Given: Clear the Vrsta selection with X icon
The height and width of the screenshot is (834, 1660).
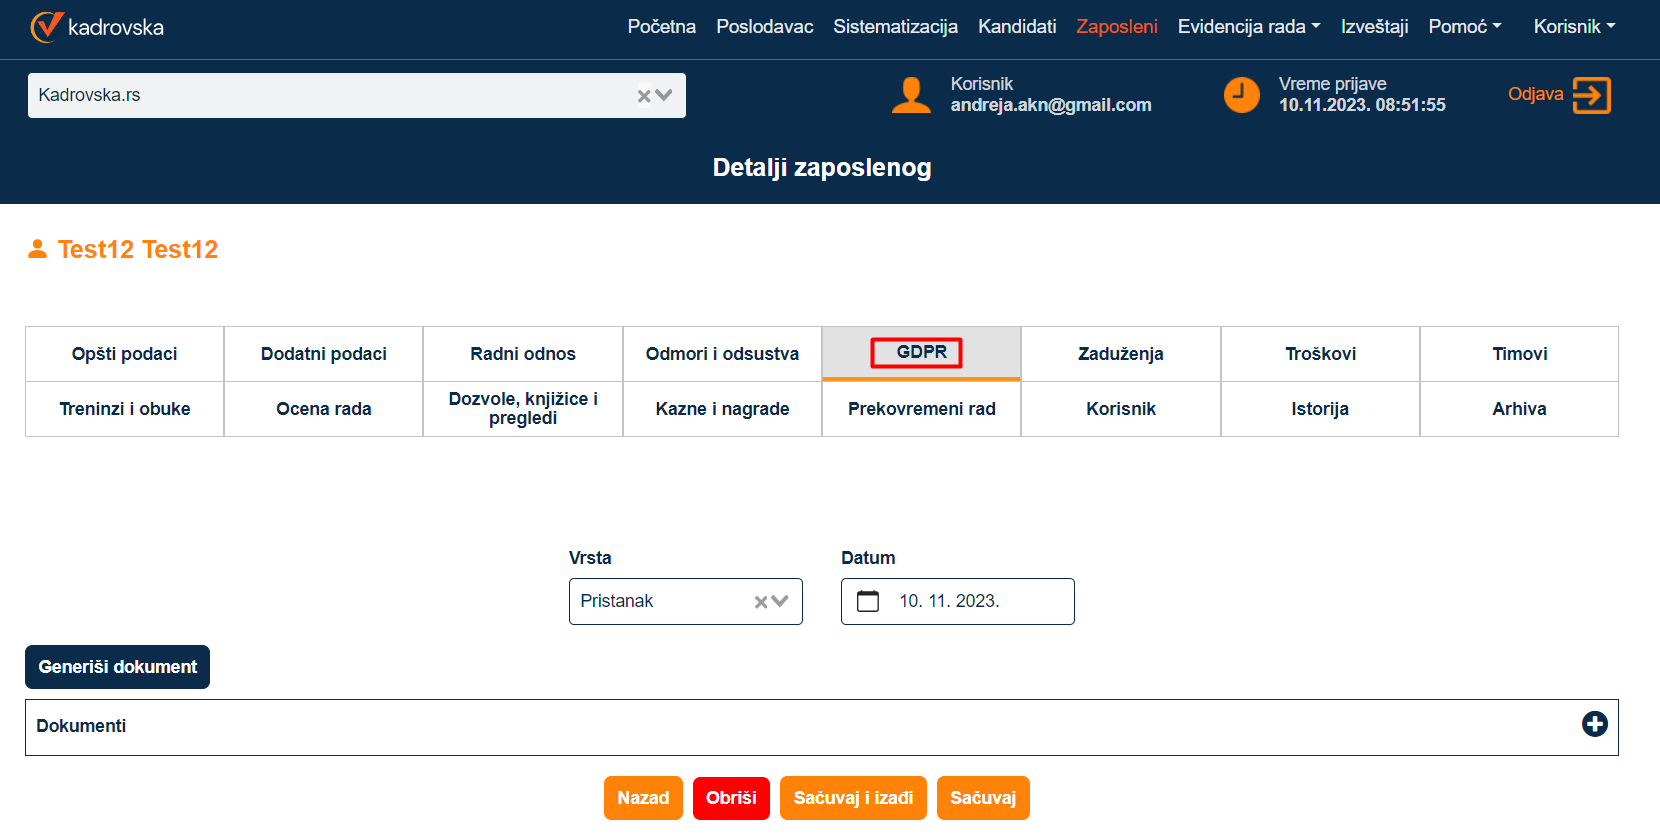Looking at the screenshot, I should 761,602.
